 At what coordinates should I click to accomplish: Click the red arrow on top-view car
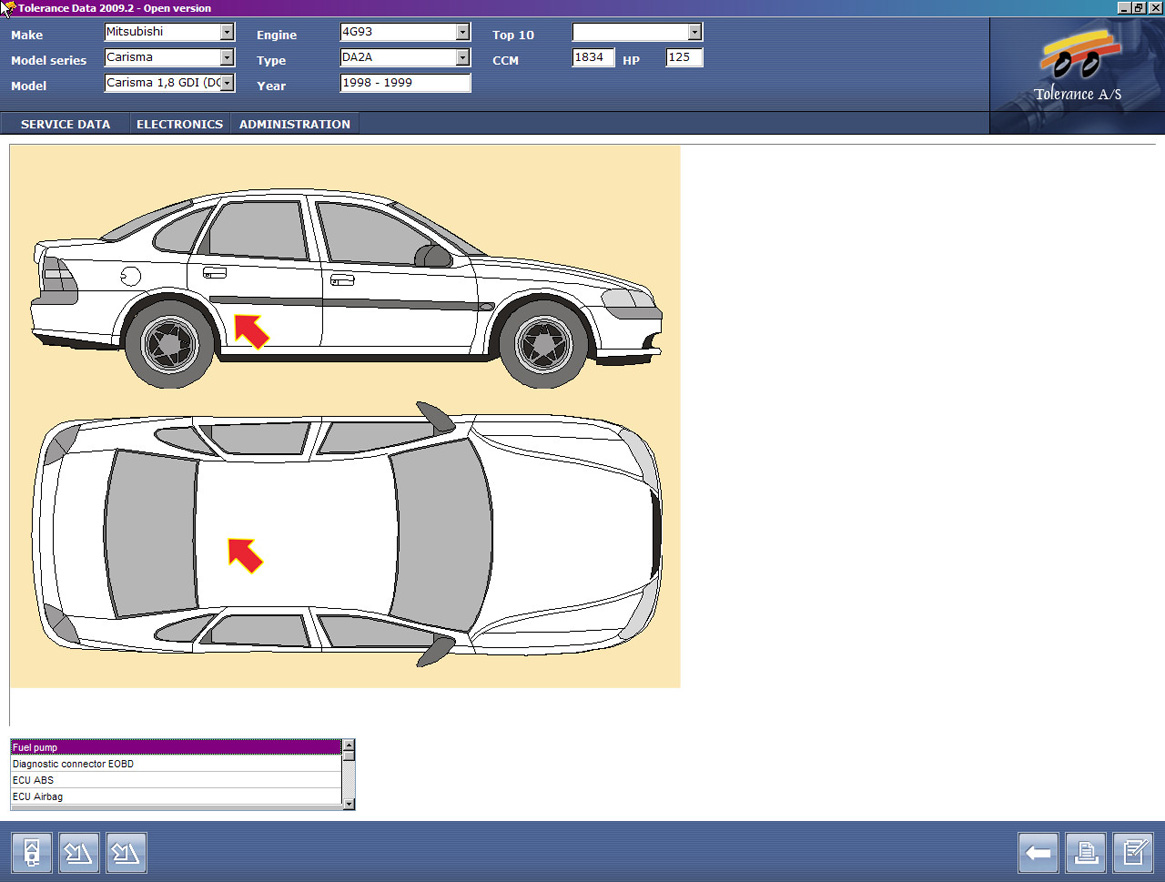[x=245, y=555]
